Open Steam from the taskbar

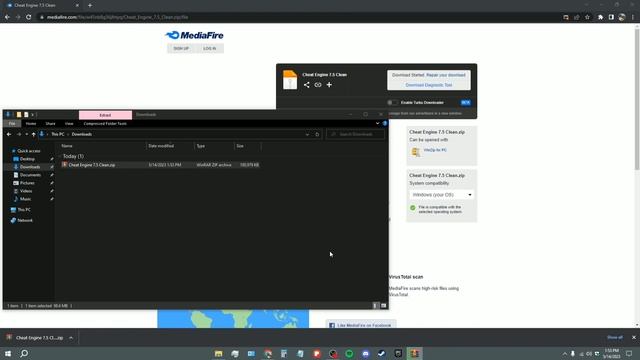click(382, 353)
